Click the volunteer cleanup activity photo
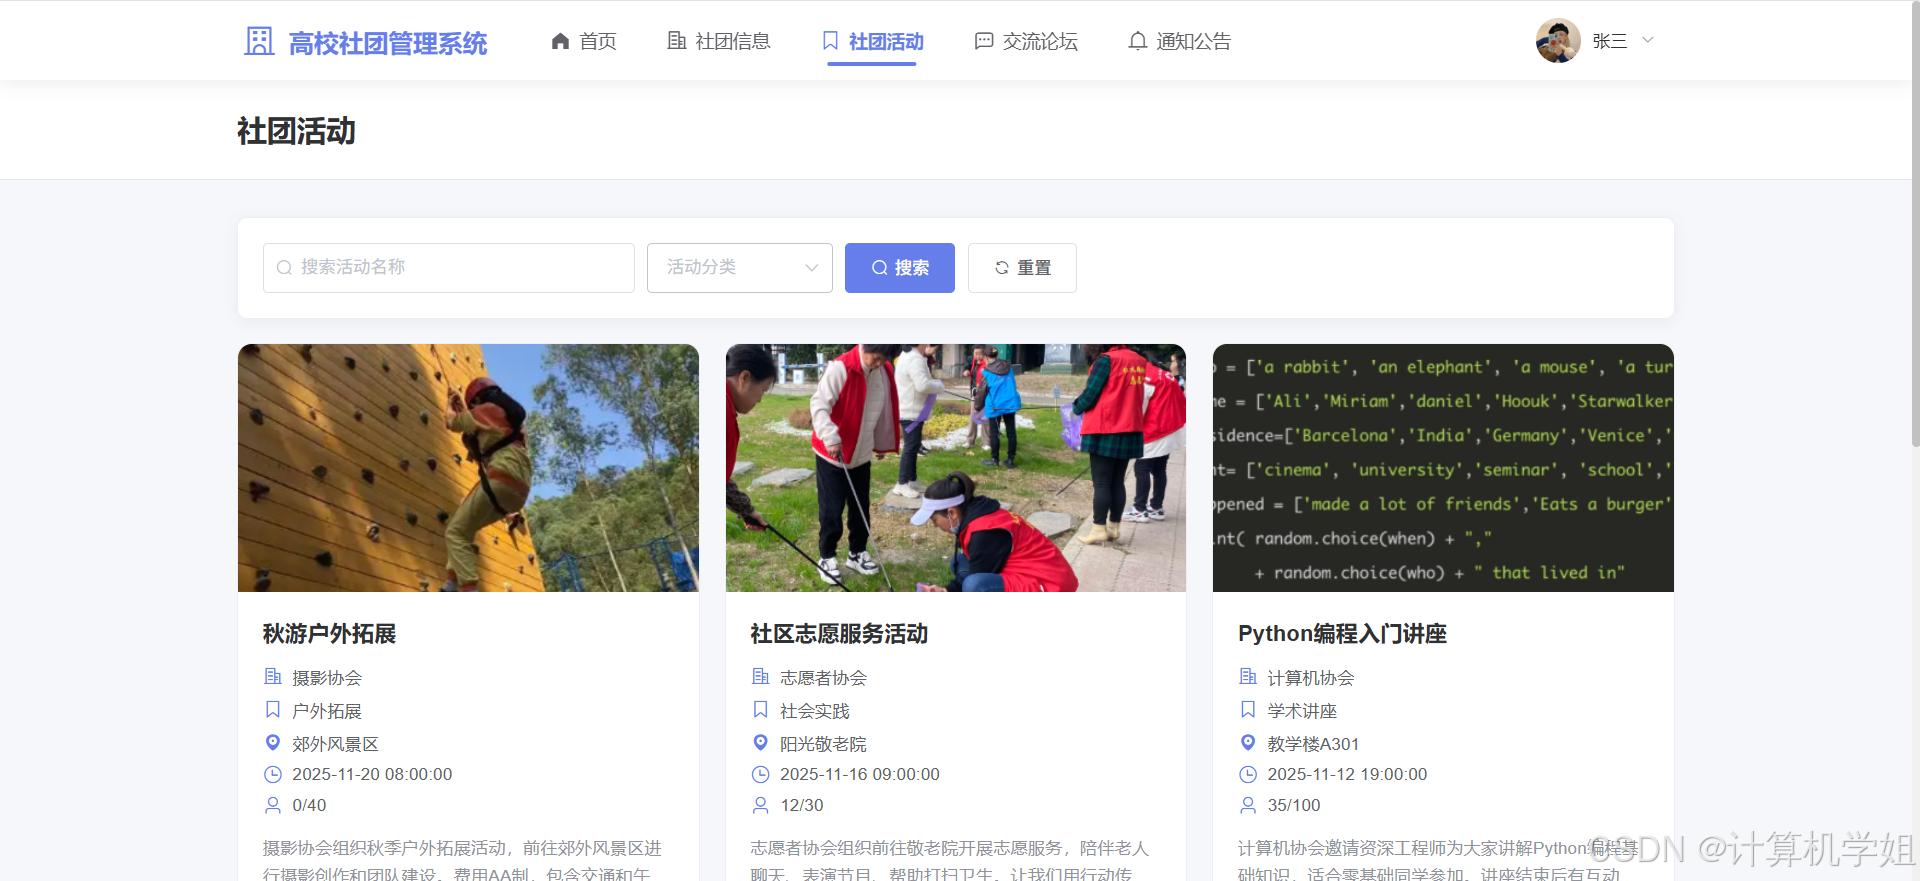The width and height of the screenshot is (1920, 881). coord(956,468)
